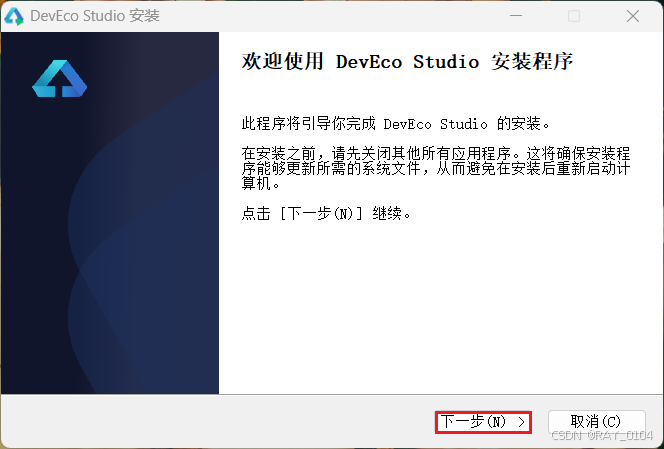
Task: Click the DevEco Studio title bar icon
Action: click(x=14, y=16)
